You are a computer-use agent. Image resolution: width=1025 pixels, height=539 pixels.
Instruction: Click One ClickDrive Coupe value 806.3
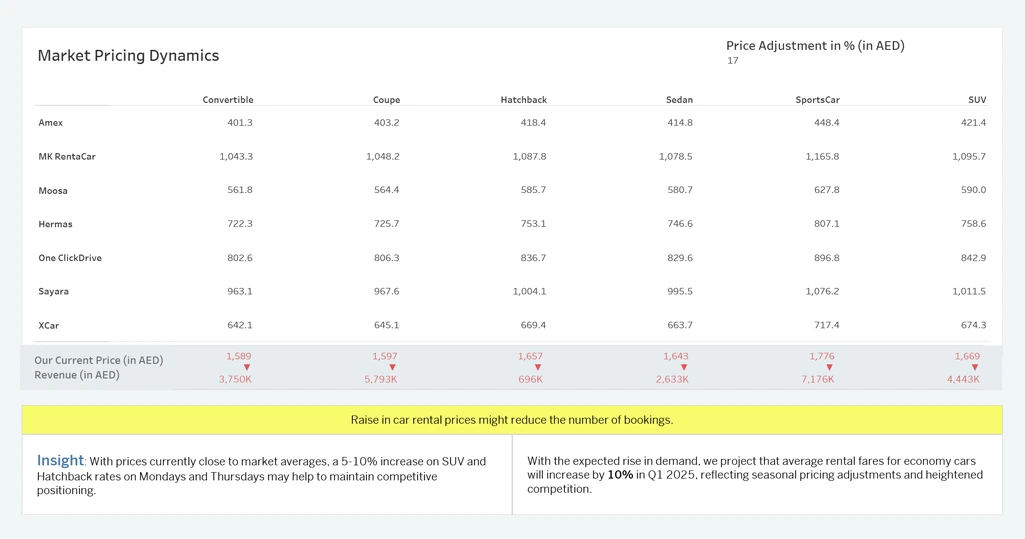pyautogui.click(x=386, y=257)
